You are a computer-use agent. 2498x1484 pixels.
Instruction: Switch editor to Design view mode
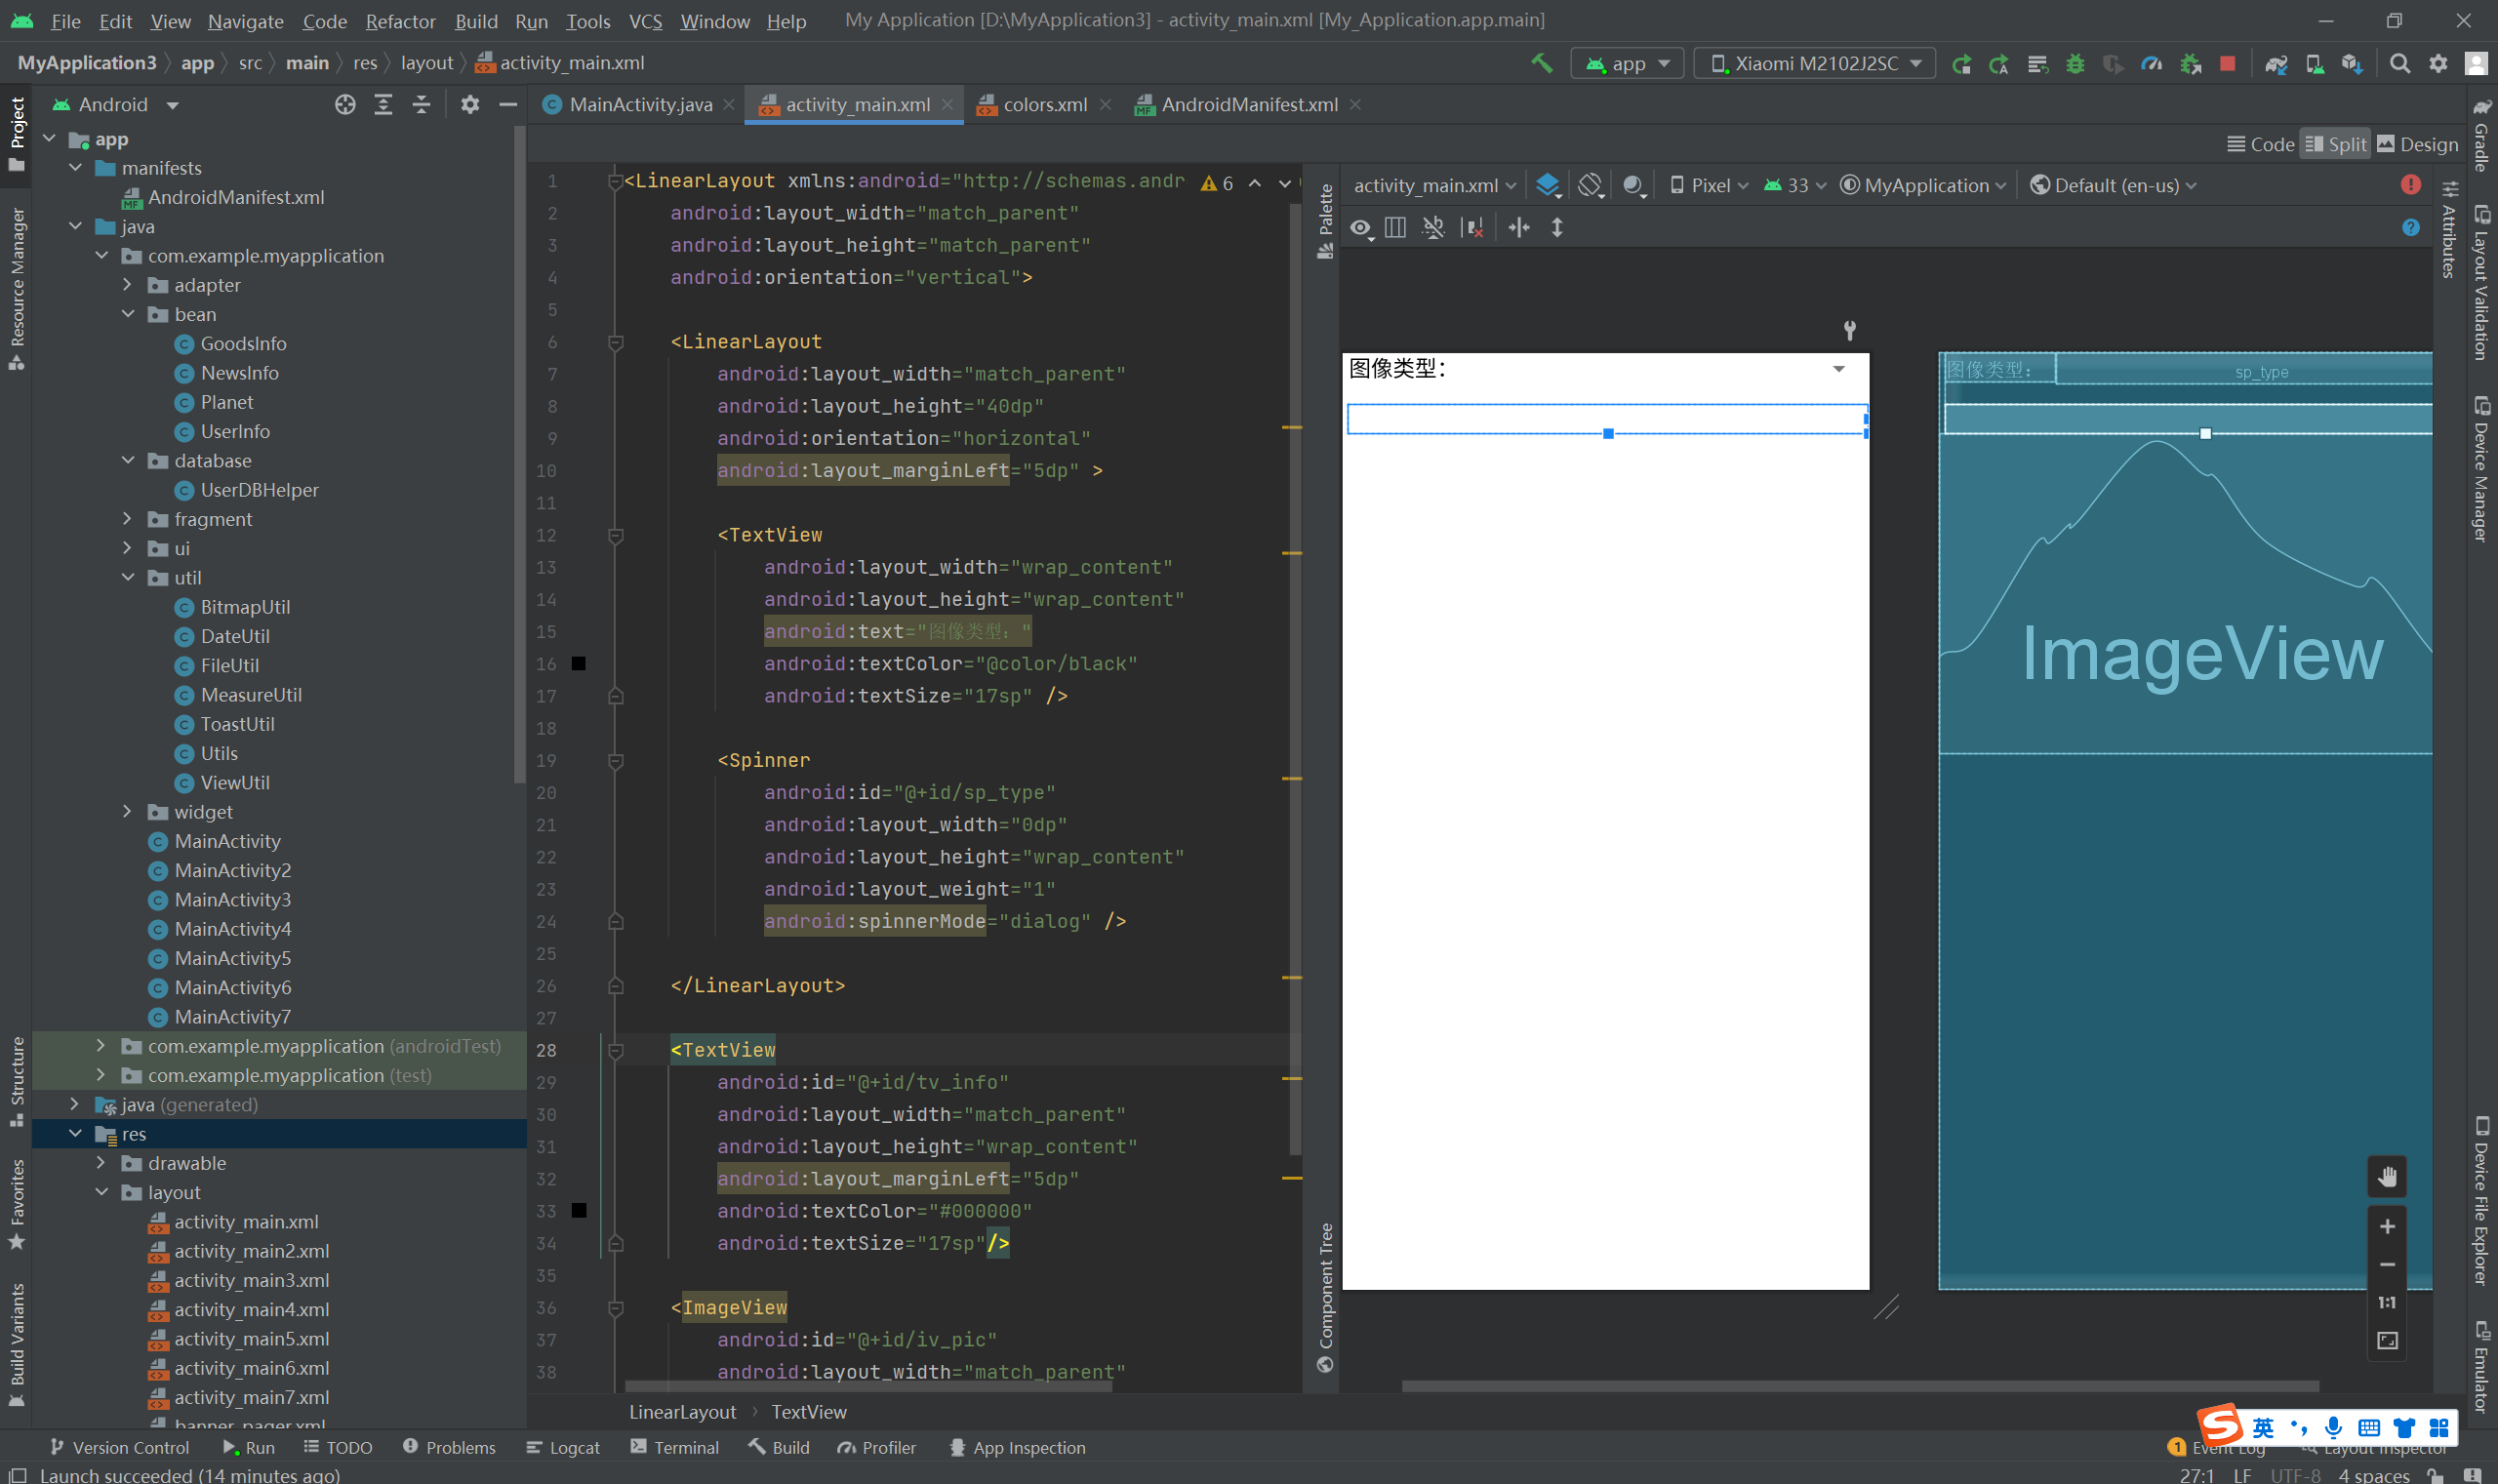[2417, 144]
